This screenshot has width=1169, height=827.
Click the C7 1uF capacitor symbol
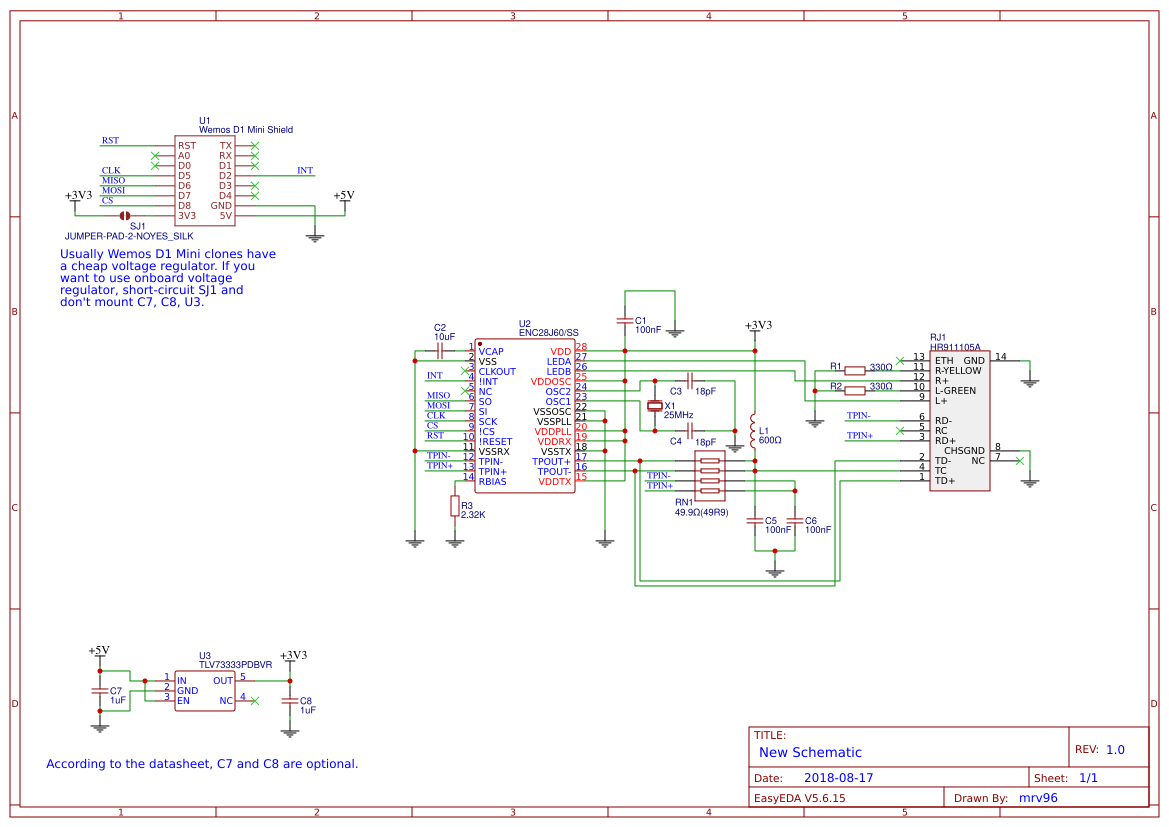(100, 691)
